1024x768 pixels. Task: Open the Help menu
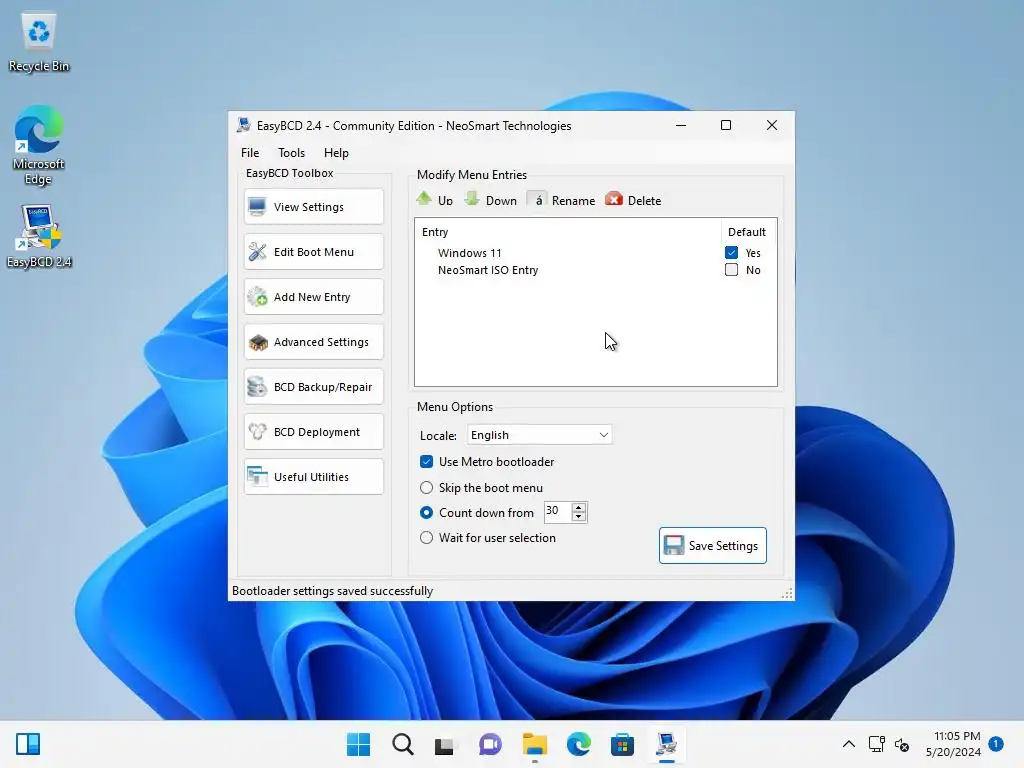point(336,153)
